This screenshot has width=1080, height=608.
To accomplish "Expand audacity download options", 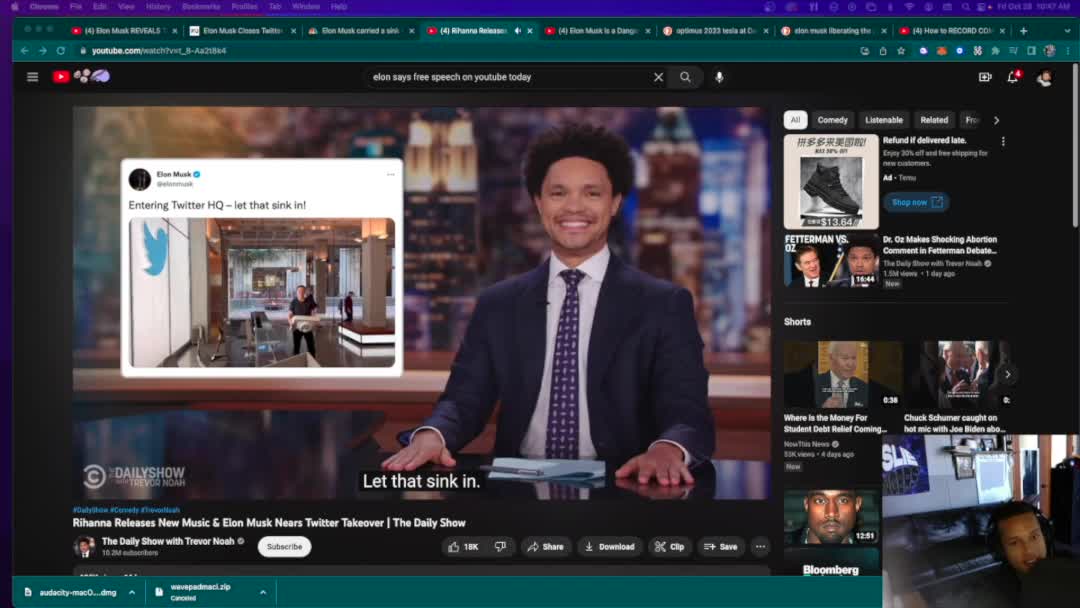I will [x=132, y=592].
